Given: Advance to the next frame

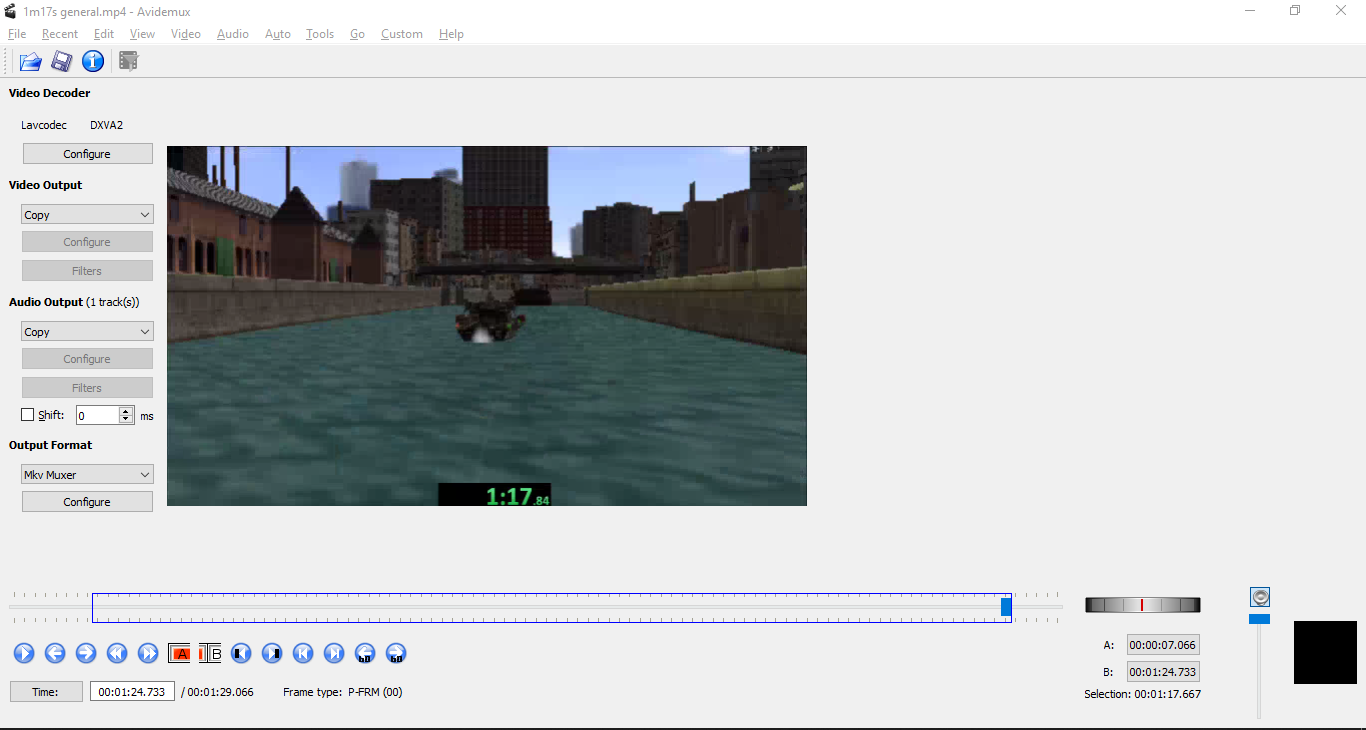Looking at the screenshot, I should coord(86,653).
